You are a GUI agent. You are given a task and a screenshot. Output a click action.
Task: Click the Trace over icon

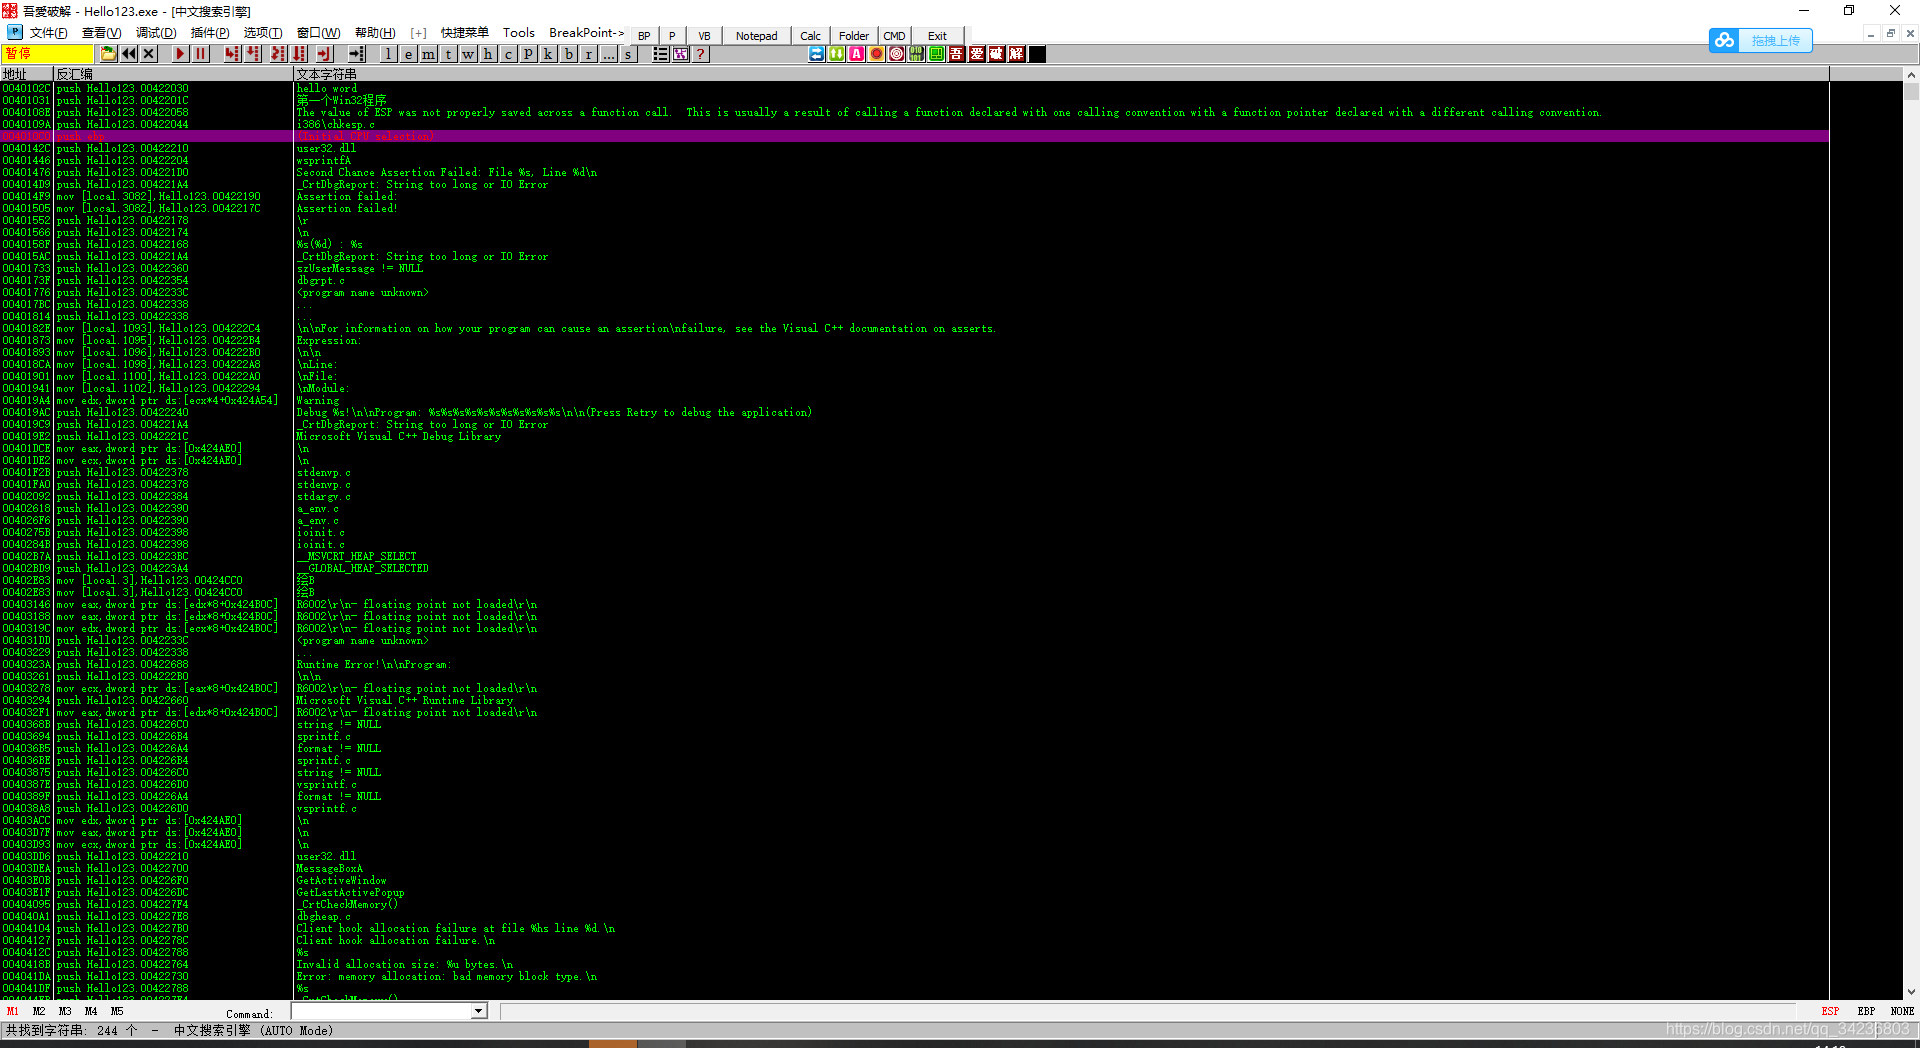click(x=299, y=54)
